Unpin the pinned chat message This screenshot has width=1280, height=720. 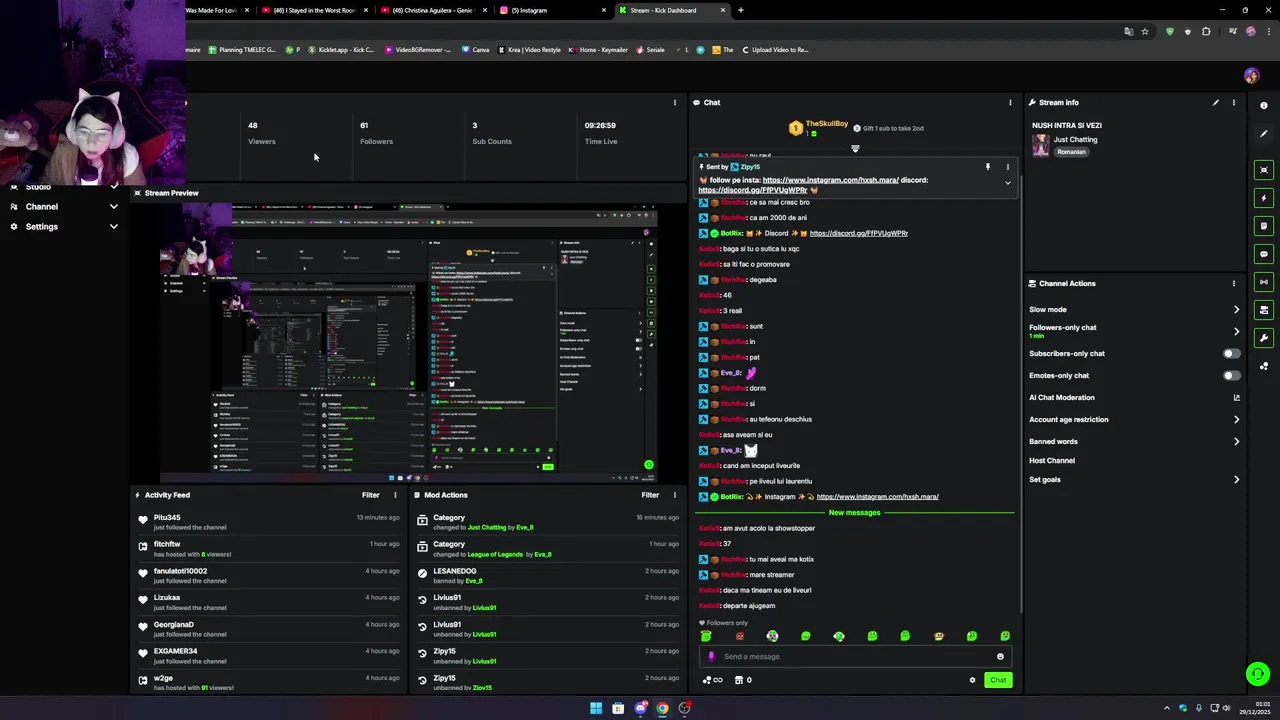[987, 167]
